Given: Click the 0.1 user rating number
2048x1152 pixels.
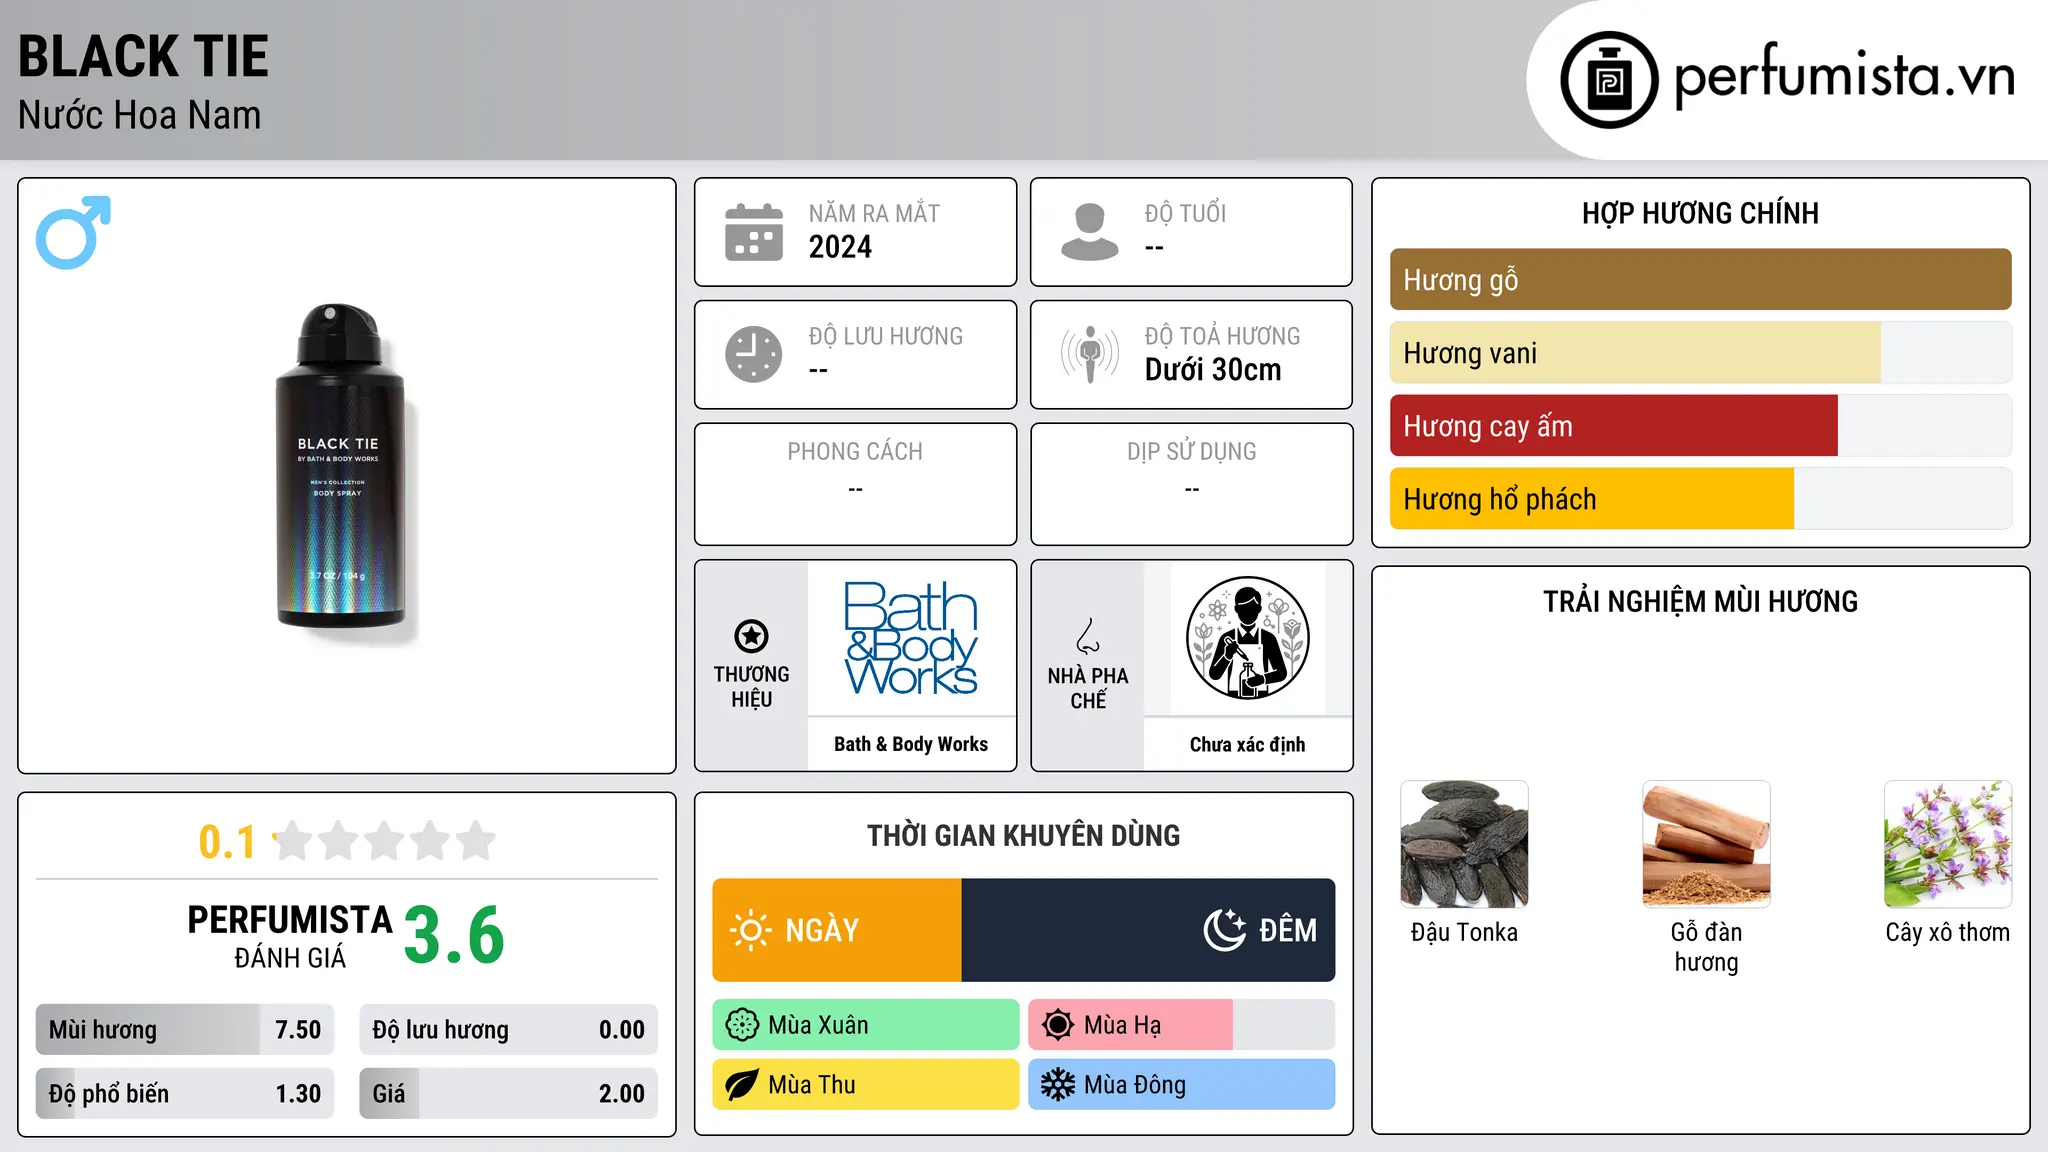Looking at the screenshot, I should (x=227, y=842).
